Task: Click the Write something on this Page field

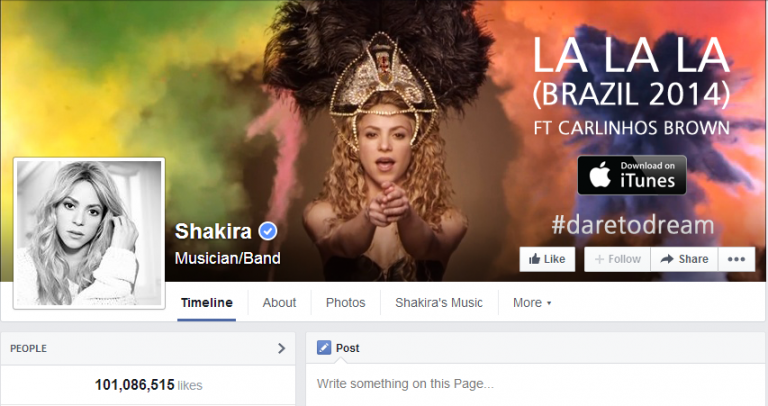Action: tap(536, 384)
